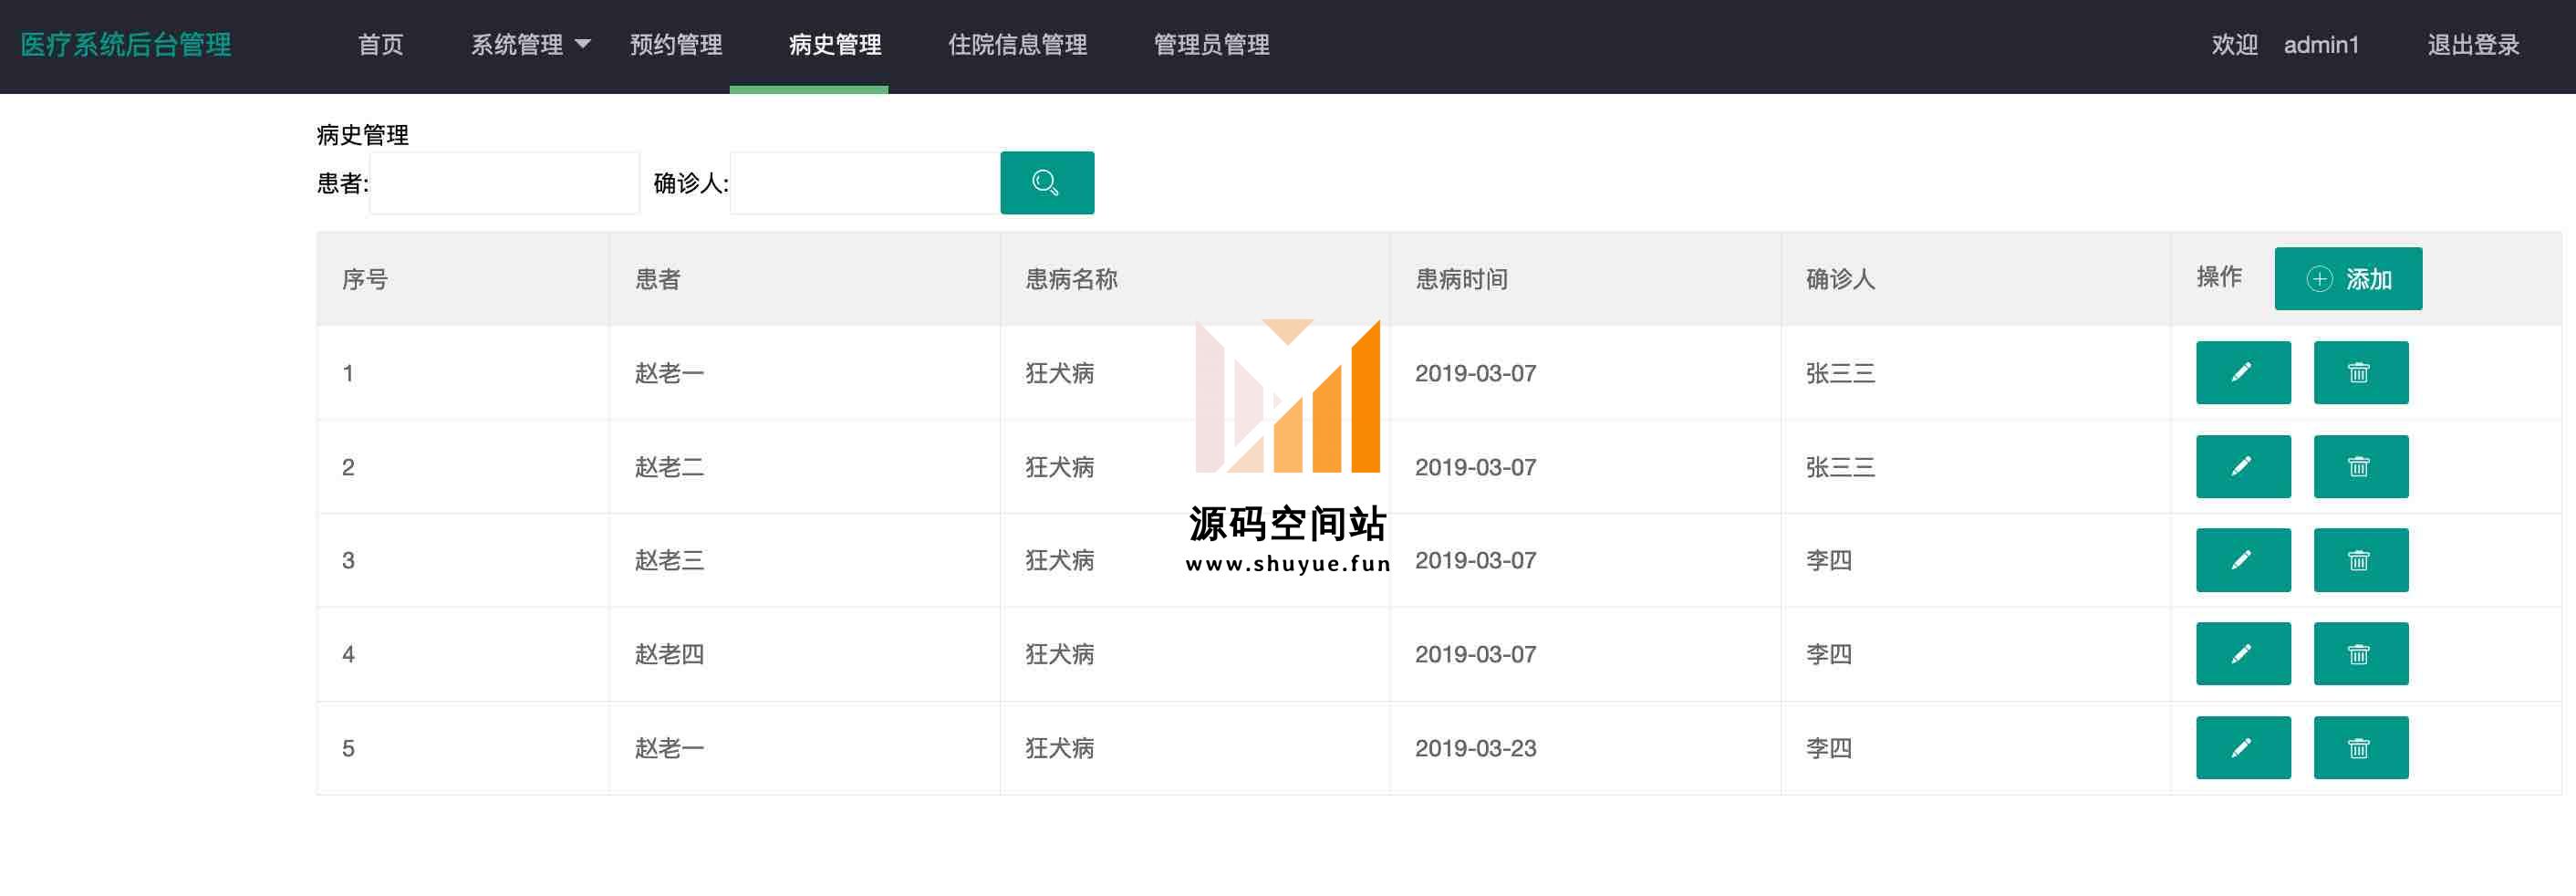Edit record 4 with pencil icon
Viewport: 2576px width, 896px height.
click(2242, 654)
